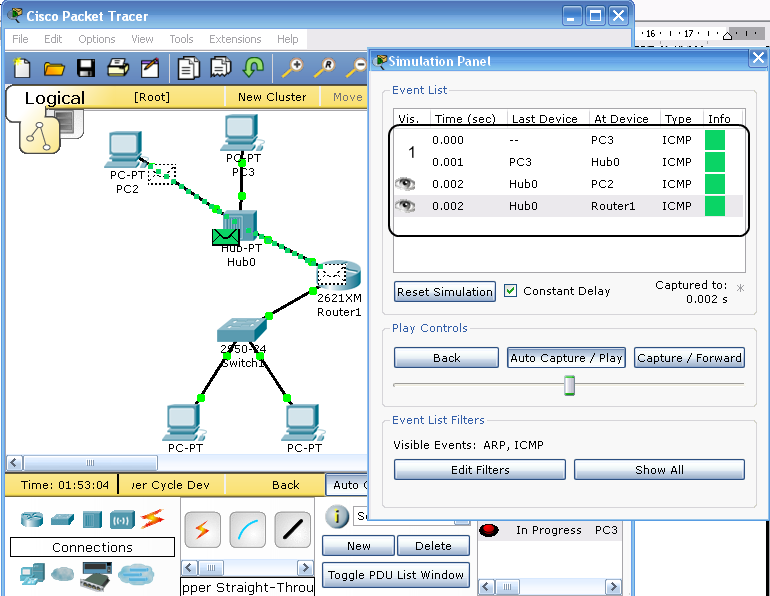770x596 pixels.
Task: Open the Extensions menu
Action: tap(235, 39)
